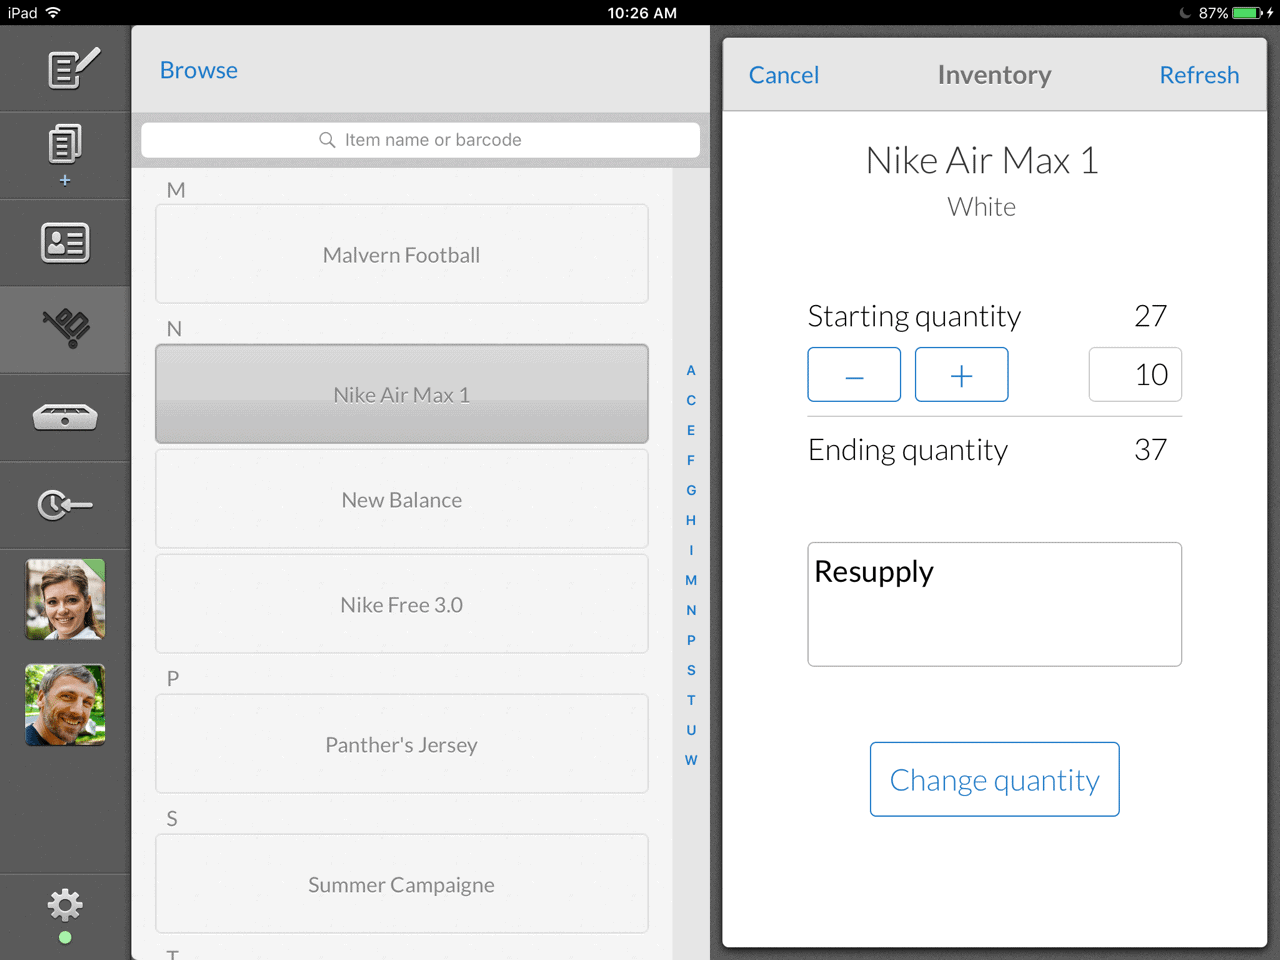Jump to letter C in index
This screenshot has width=1280, height=960.
click(x=691, y=400)
